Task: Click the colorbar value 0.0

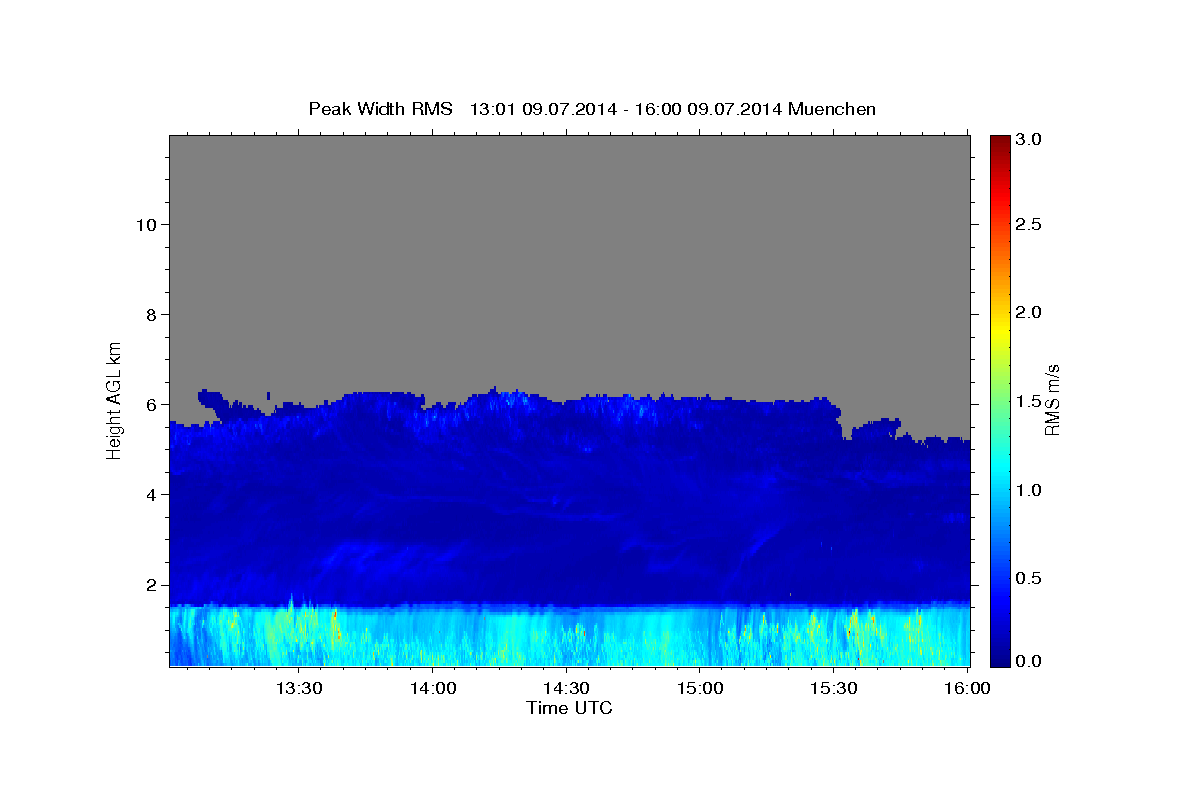Action: [x=1029, y=661]
